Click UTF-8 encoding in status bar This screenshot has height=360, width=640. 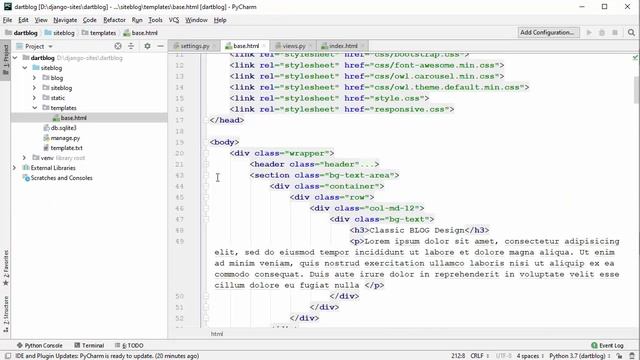(503, 356)
